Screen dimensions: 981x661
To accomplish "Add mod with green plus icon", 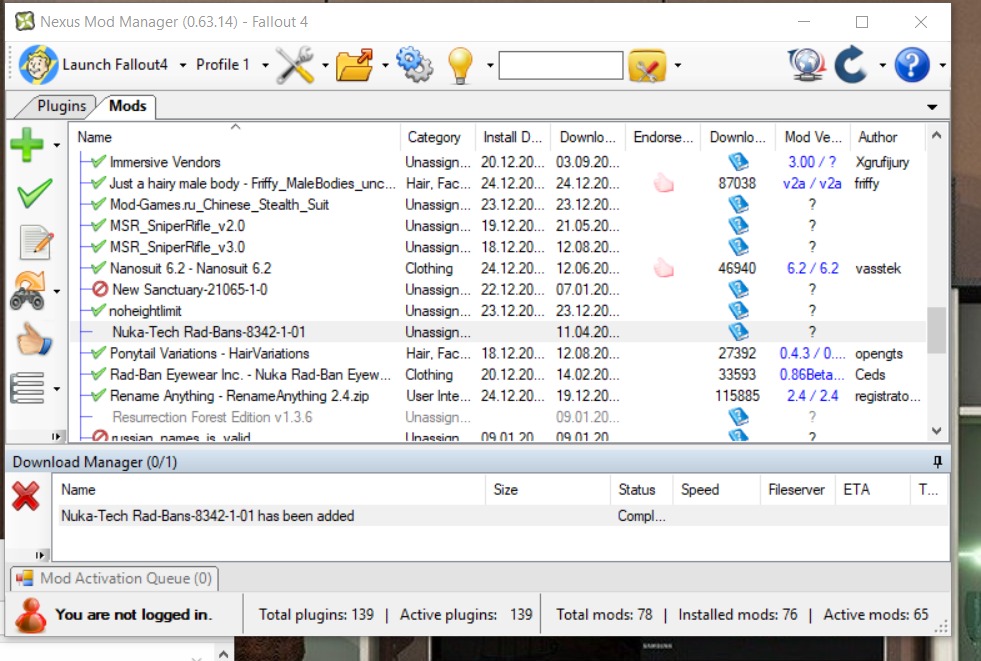I will click(27, 144).
